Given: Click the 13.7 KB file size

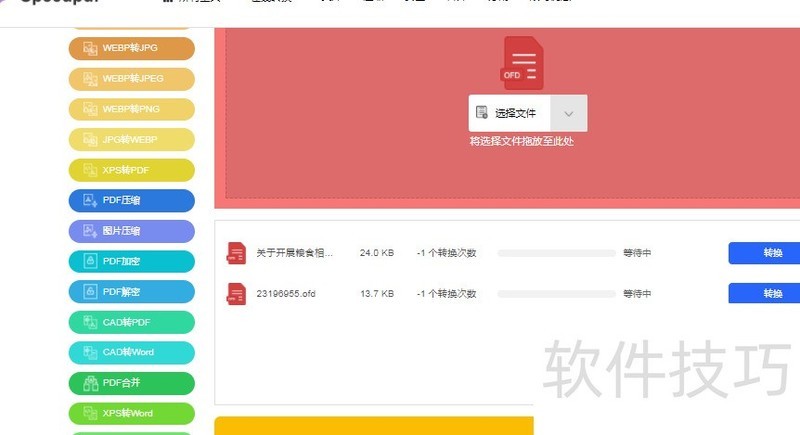Looking at the screenshot, I should pos(377,294).
